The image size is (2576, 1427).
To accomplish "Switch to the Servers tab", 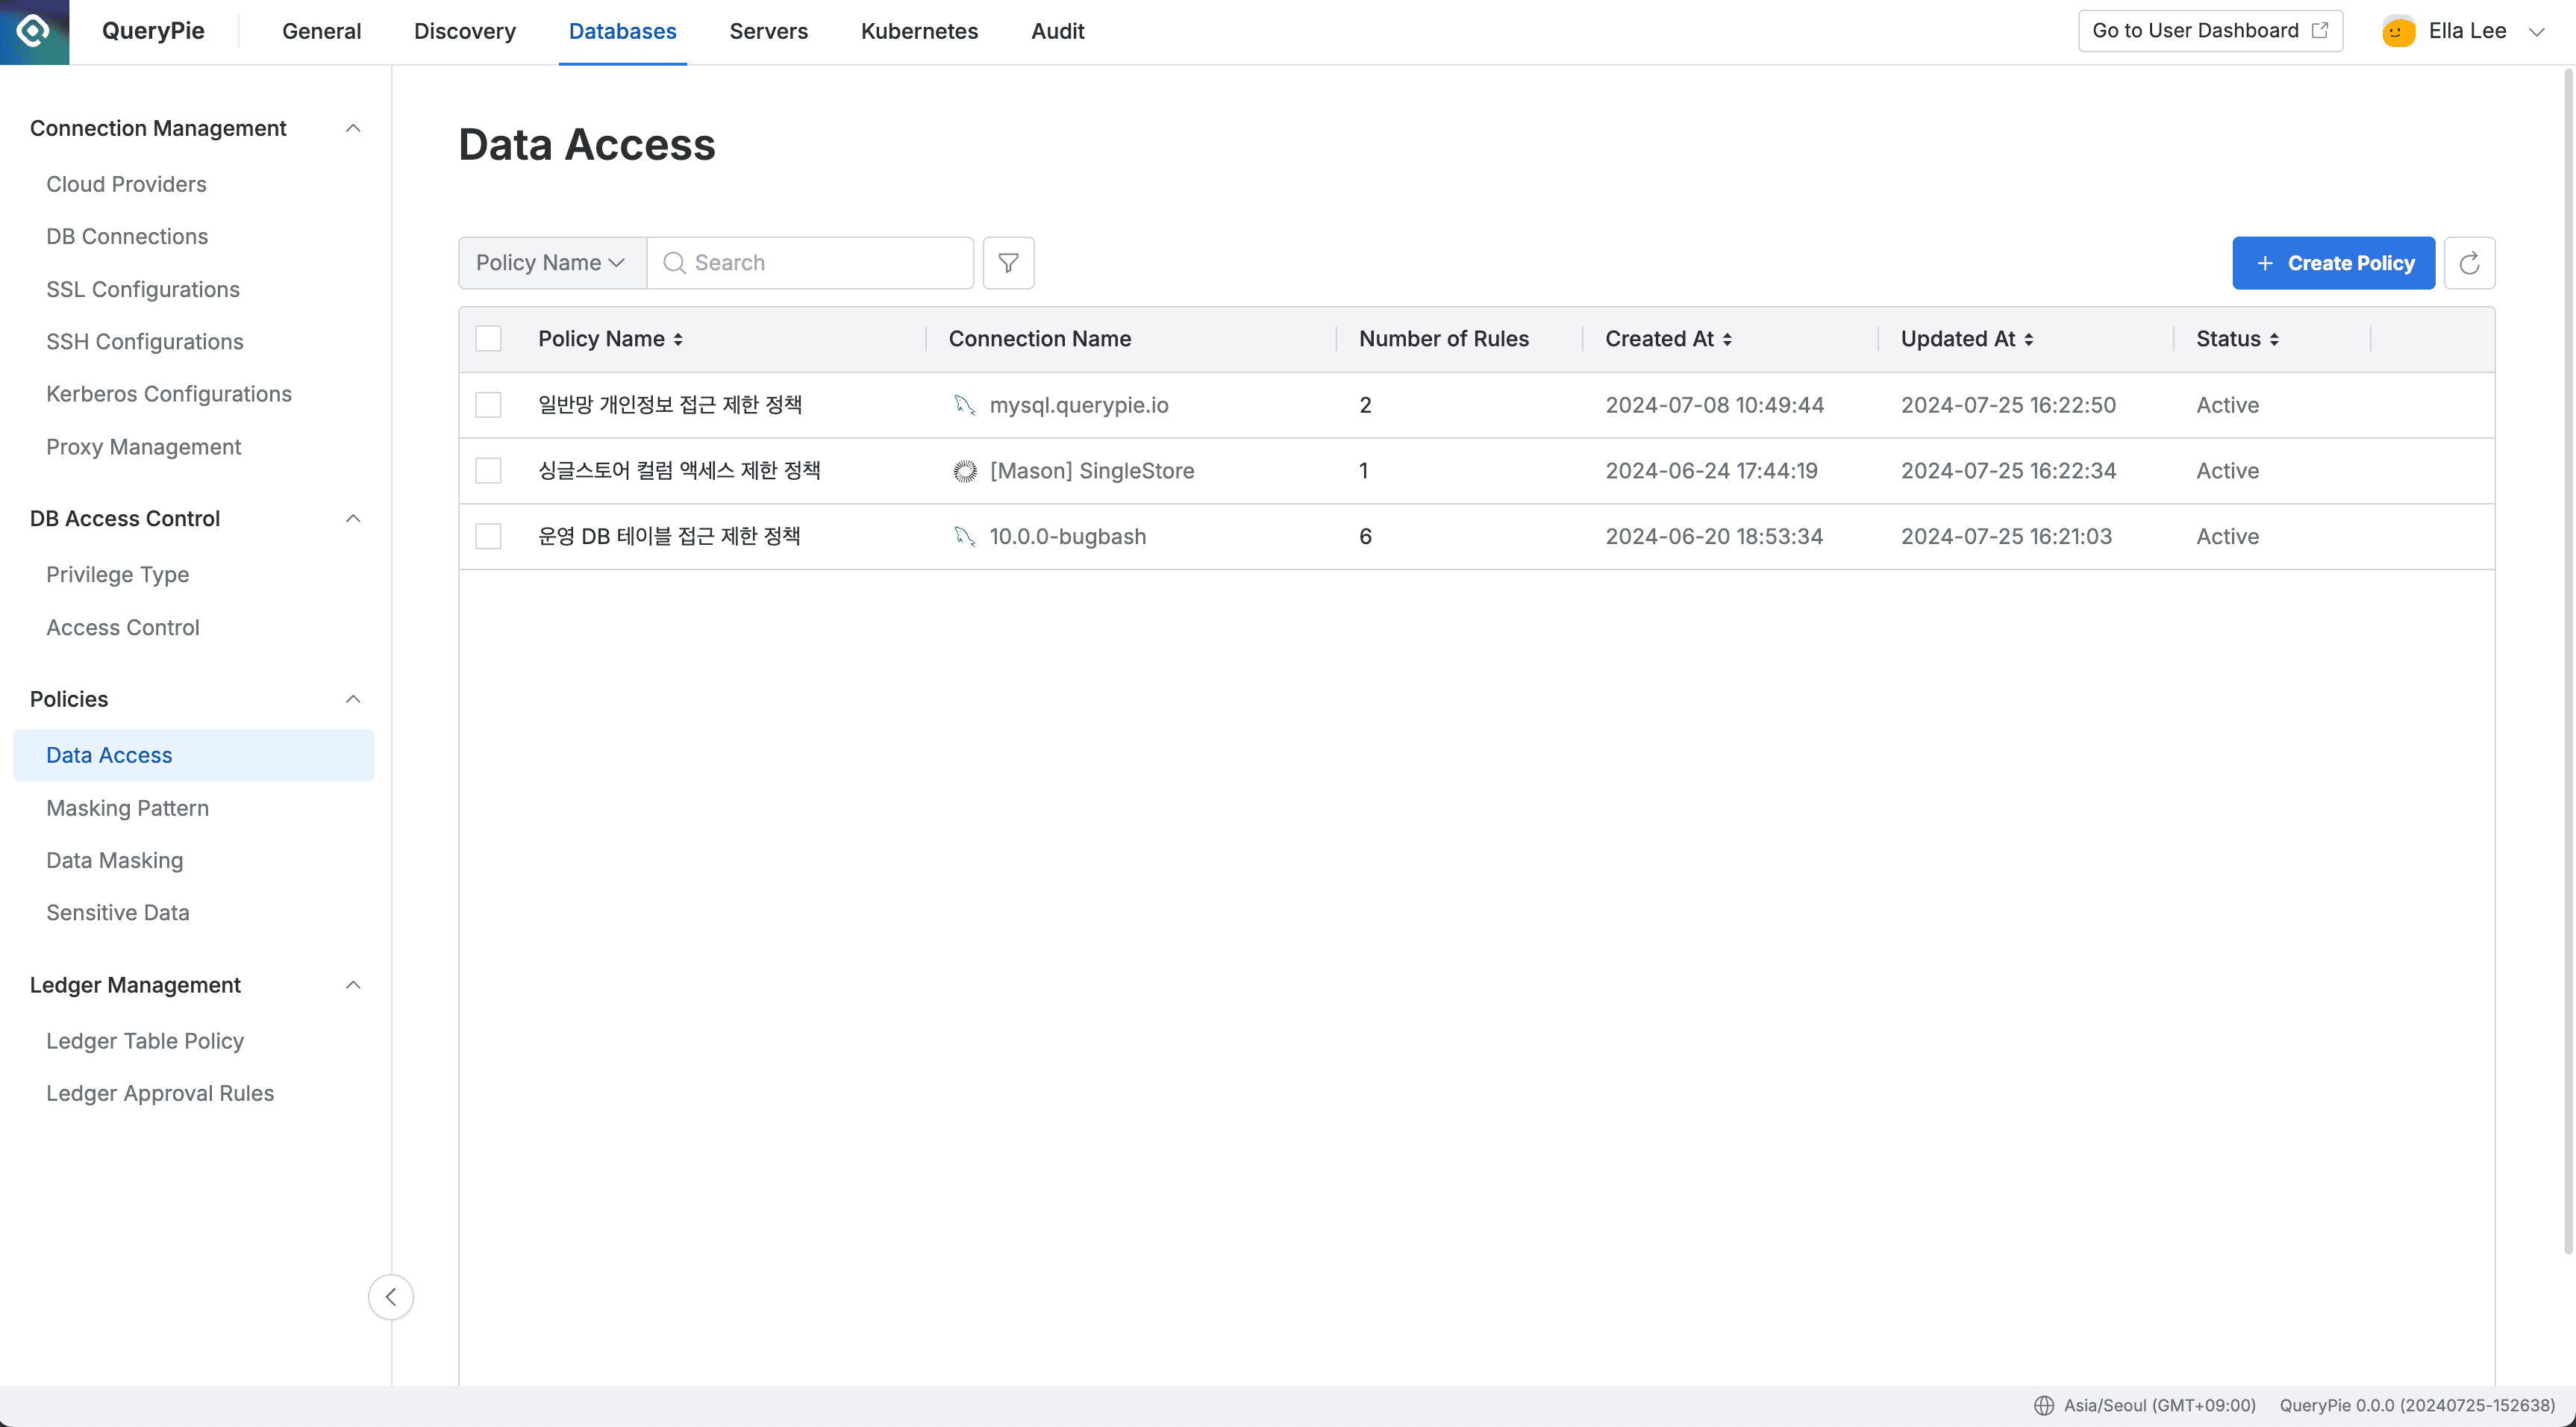I will coord(768,31).
